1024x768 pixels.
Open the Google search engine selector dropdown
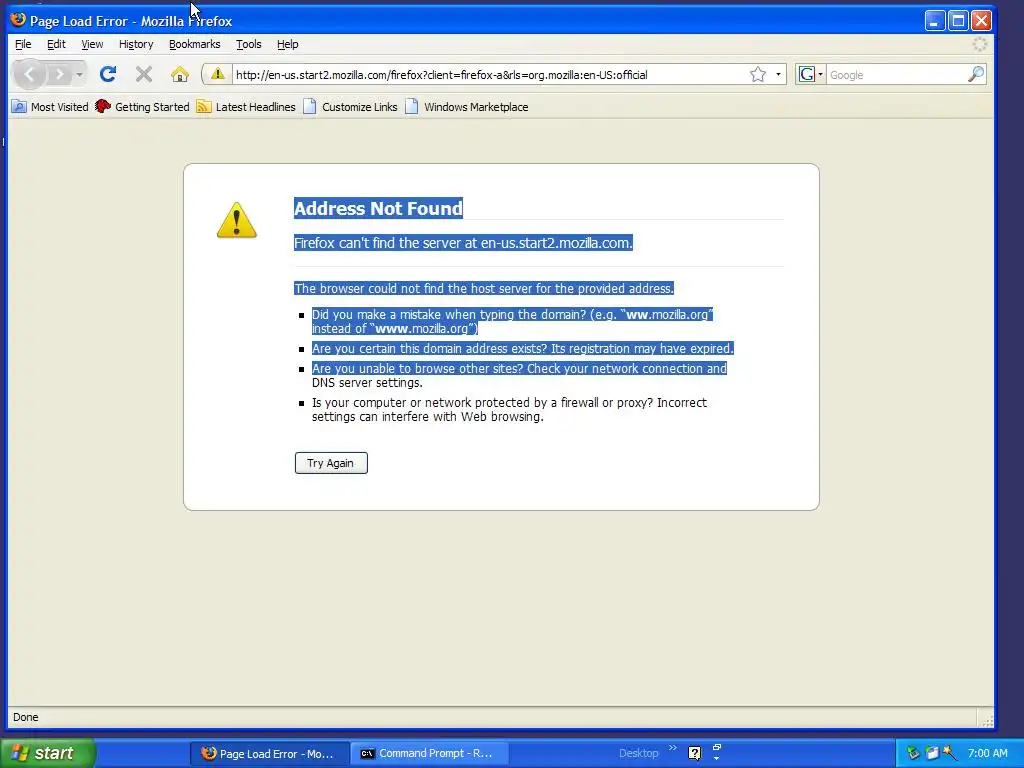(810, 74)
